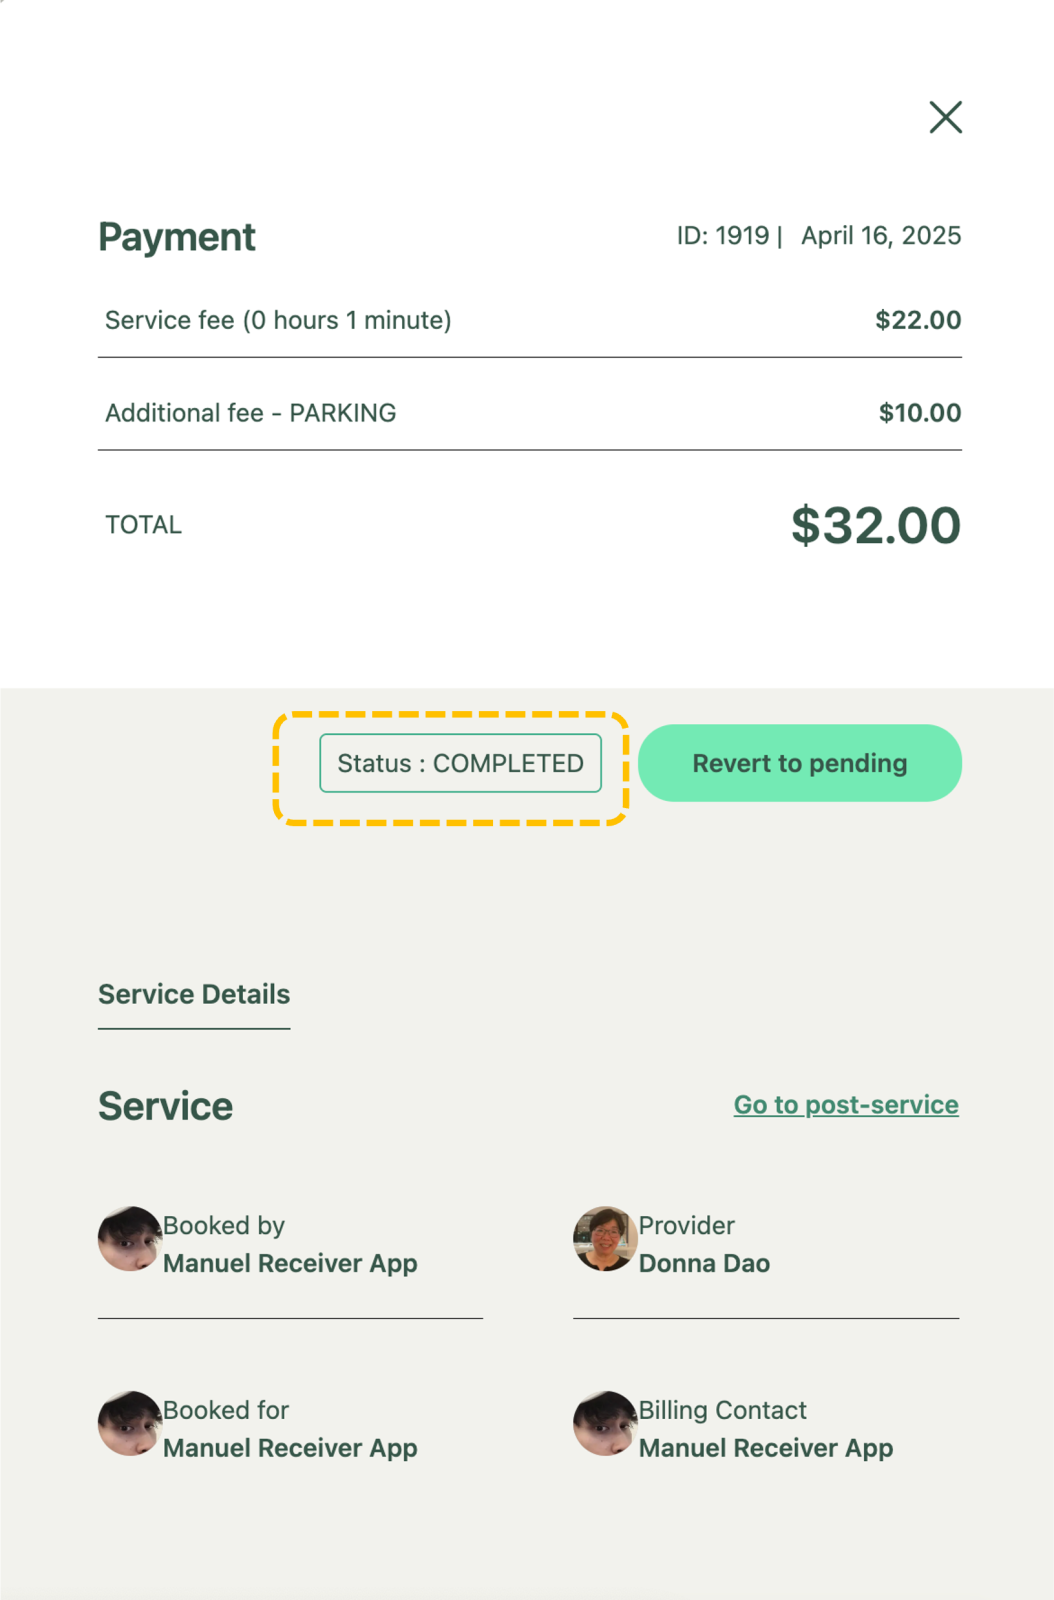
Task: Click the Revert to pending button
Action: pos(799,763)
